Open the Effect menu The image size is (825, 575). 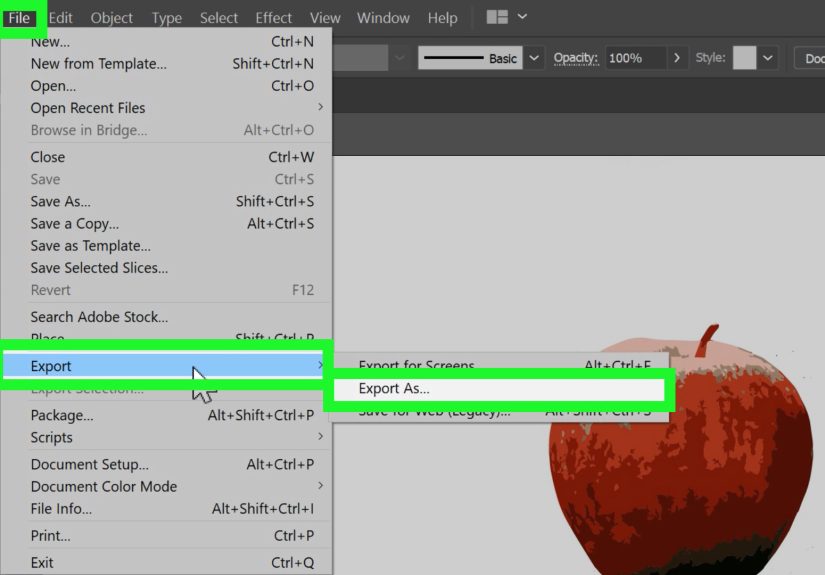(x=273, y=18)
